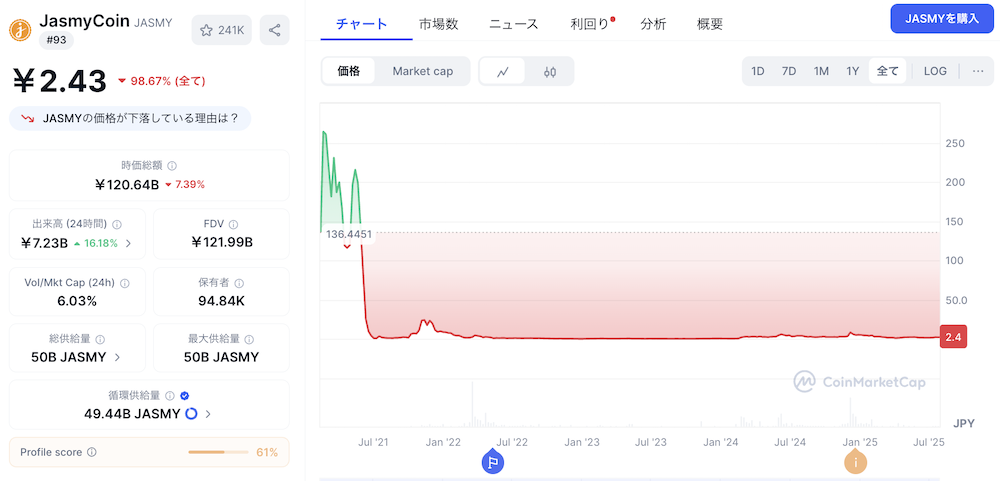Click the Profile score progress bar

pos(218,452)
